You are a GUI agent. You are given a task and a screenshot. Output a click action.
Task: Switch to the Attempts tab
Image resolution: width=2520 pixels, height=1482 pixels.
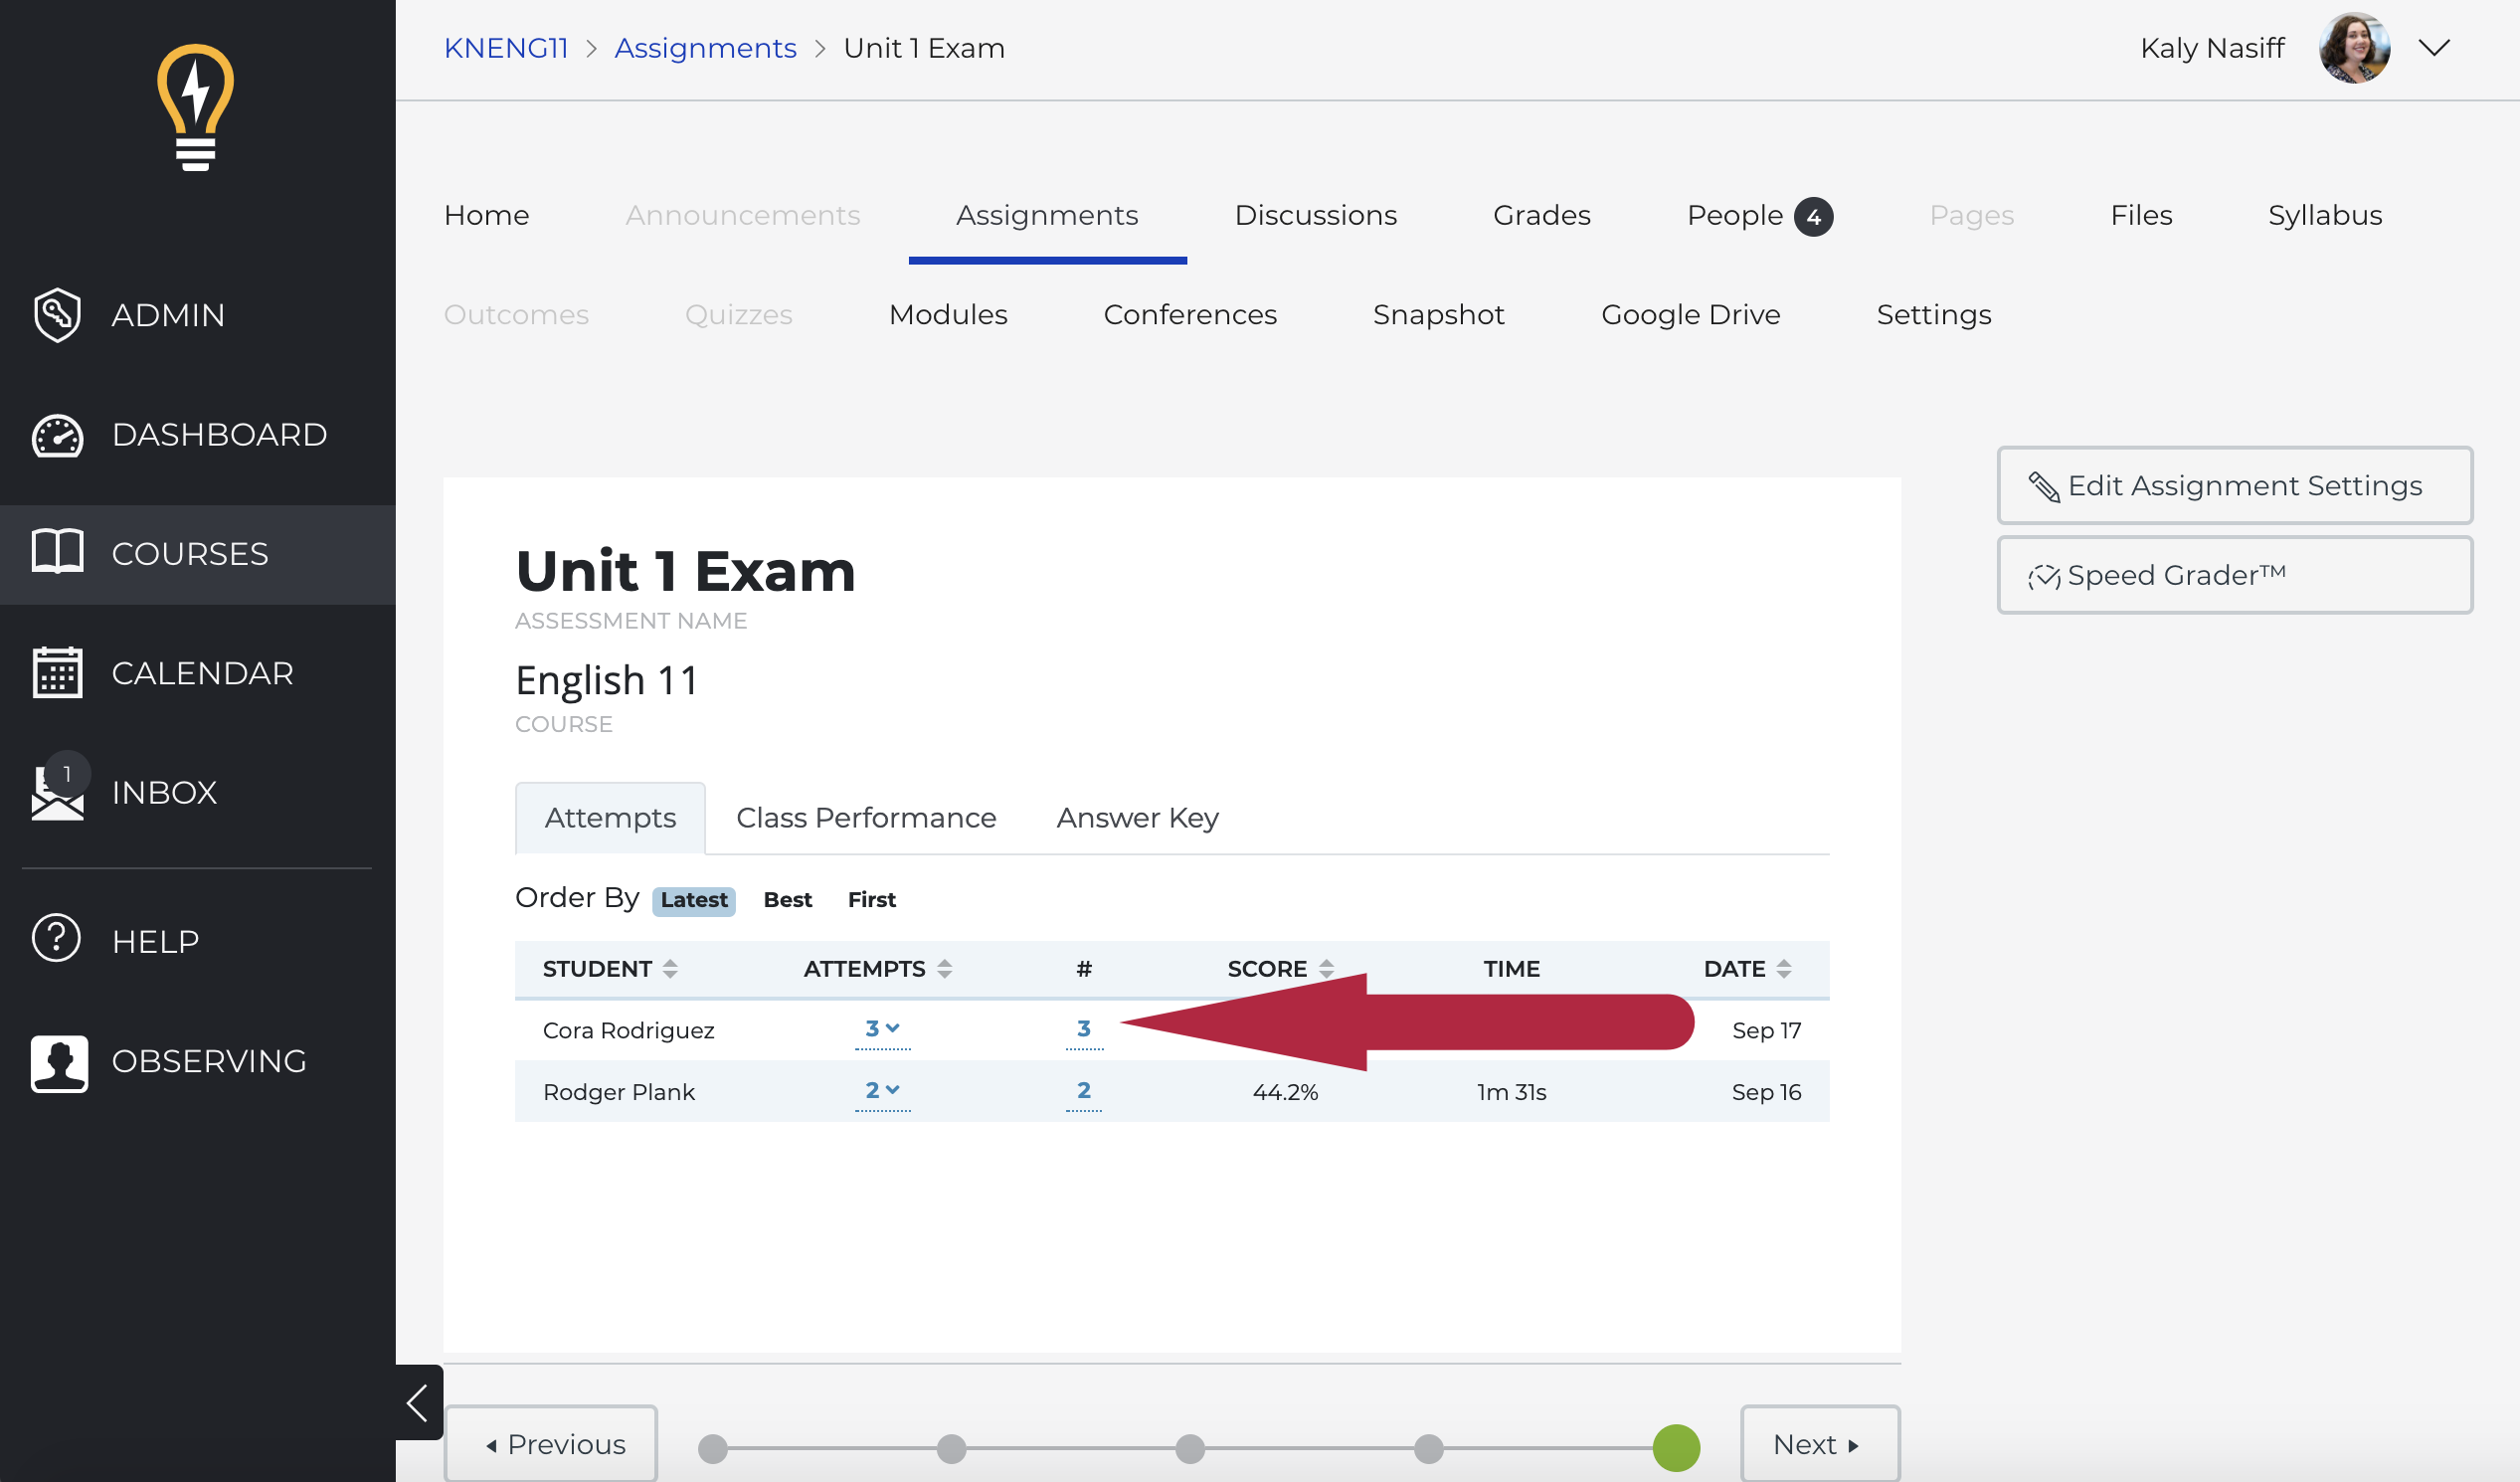(610, 818)
